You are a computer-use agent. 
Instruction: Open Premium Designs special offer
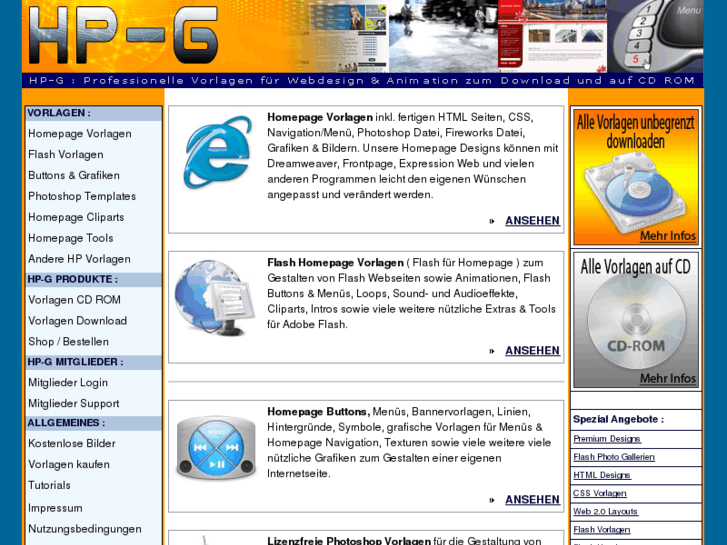pyautogui.click(x=607, y=439)
